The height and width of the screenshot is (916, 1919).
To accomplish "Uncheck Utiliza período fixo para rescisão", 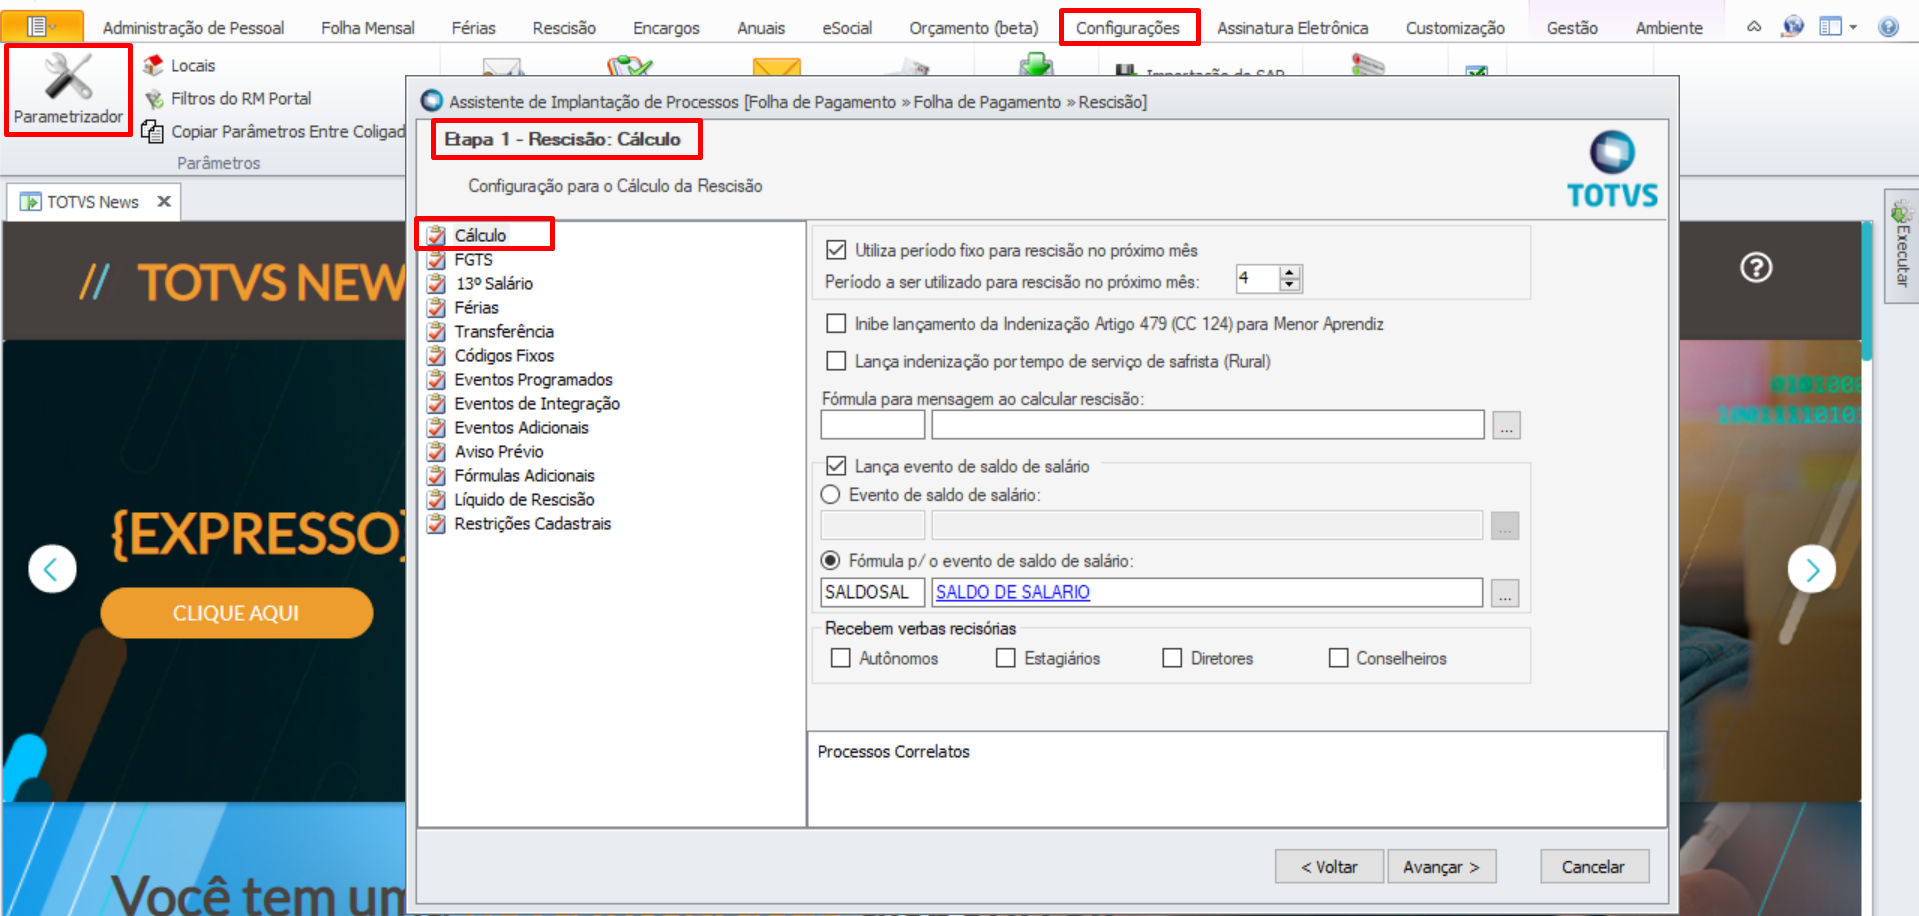I will coord(836,250).
